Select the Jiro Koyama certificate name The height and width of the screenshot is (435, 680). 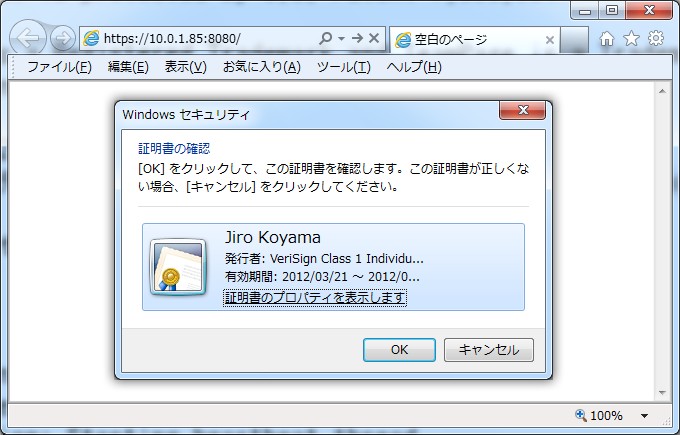coord(273,238)
